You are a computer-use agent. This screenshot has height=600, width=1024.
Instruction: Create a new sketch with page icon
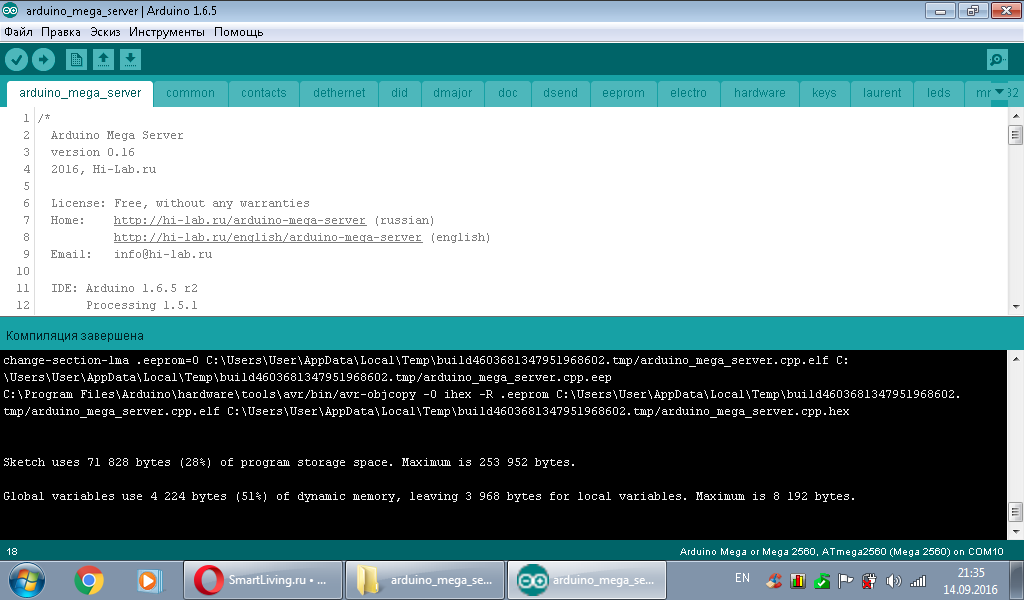76,60
